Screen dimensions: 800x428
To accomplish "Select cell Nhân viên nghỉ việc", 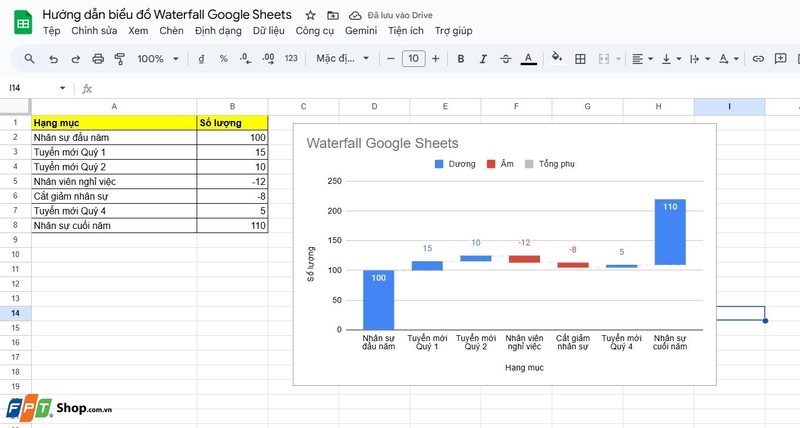I will point(114,182).
